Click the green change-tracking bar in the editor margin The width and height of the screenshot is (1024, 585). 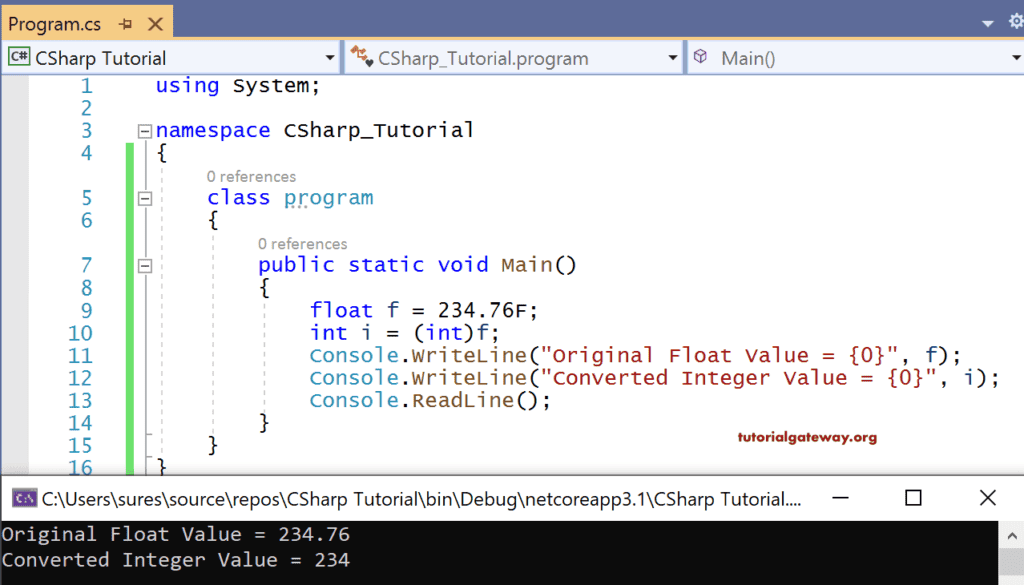click(129, 300)
